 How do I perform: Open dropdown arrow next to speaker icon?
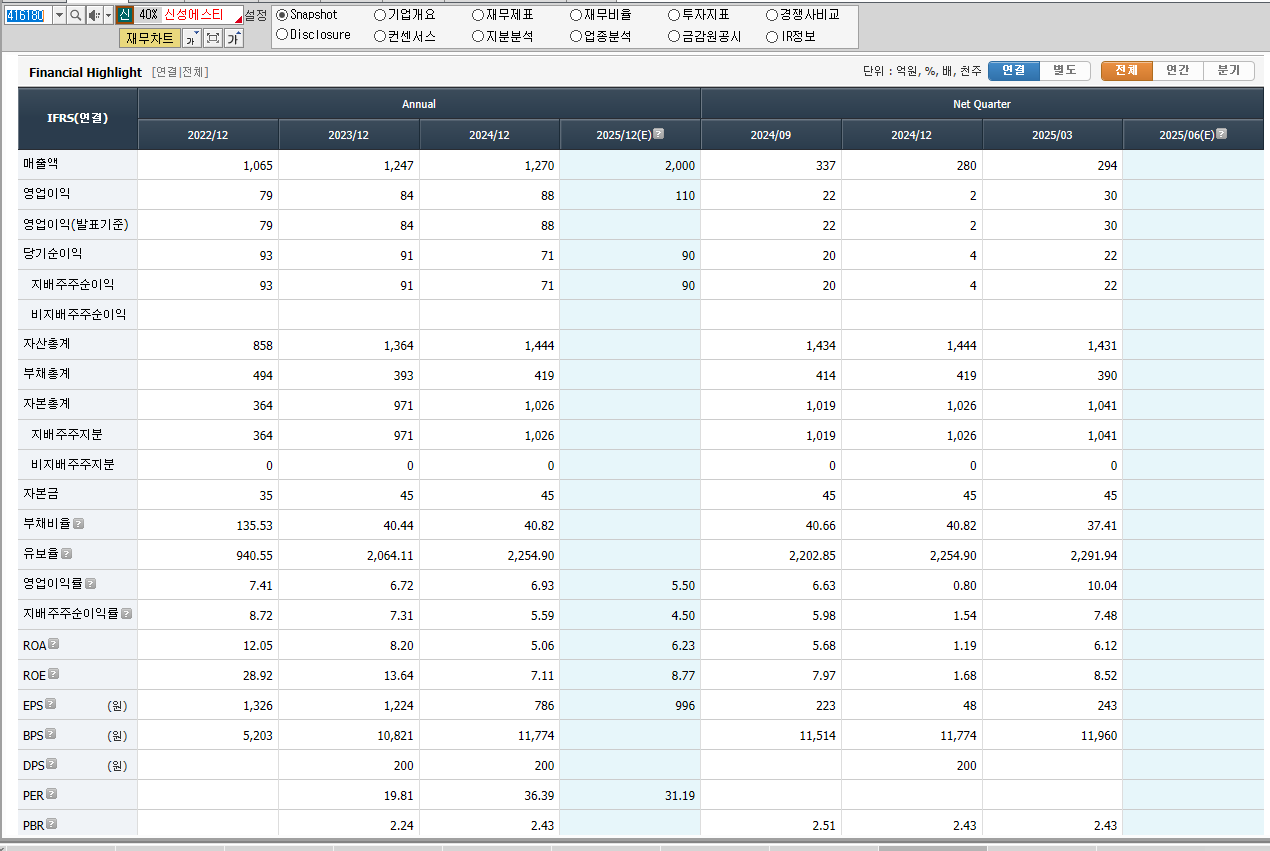click(108, 15)
